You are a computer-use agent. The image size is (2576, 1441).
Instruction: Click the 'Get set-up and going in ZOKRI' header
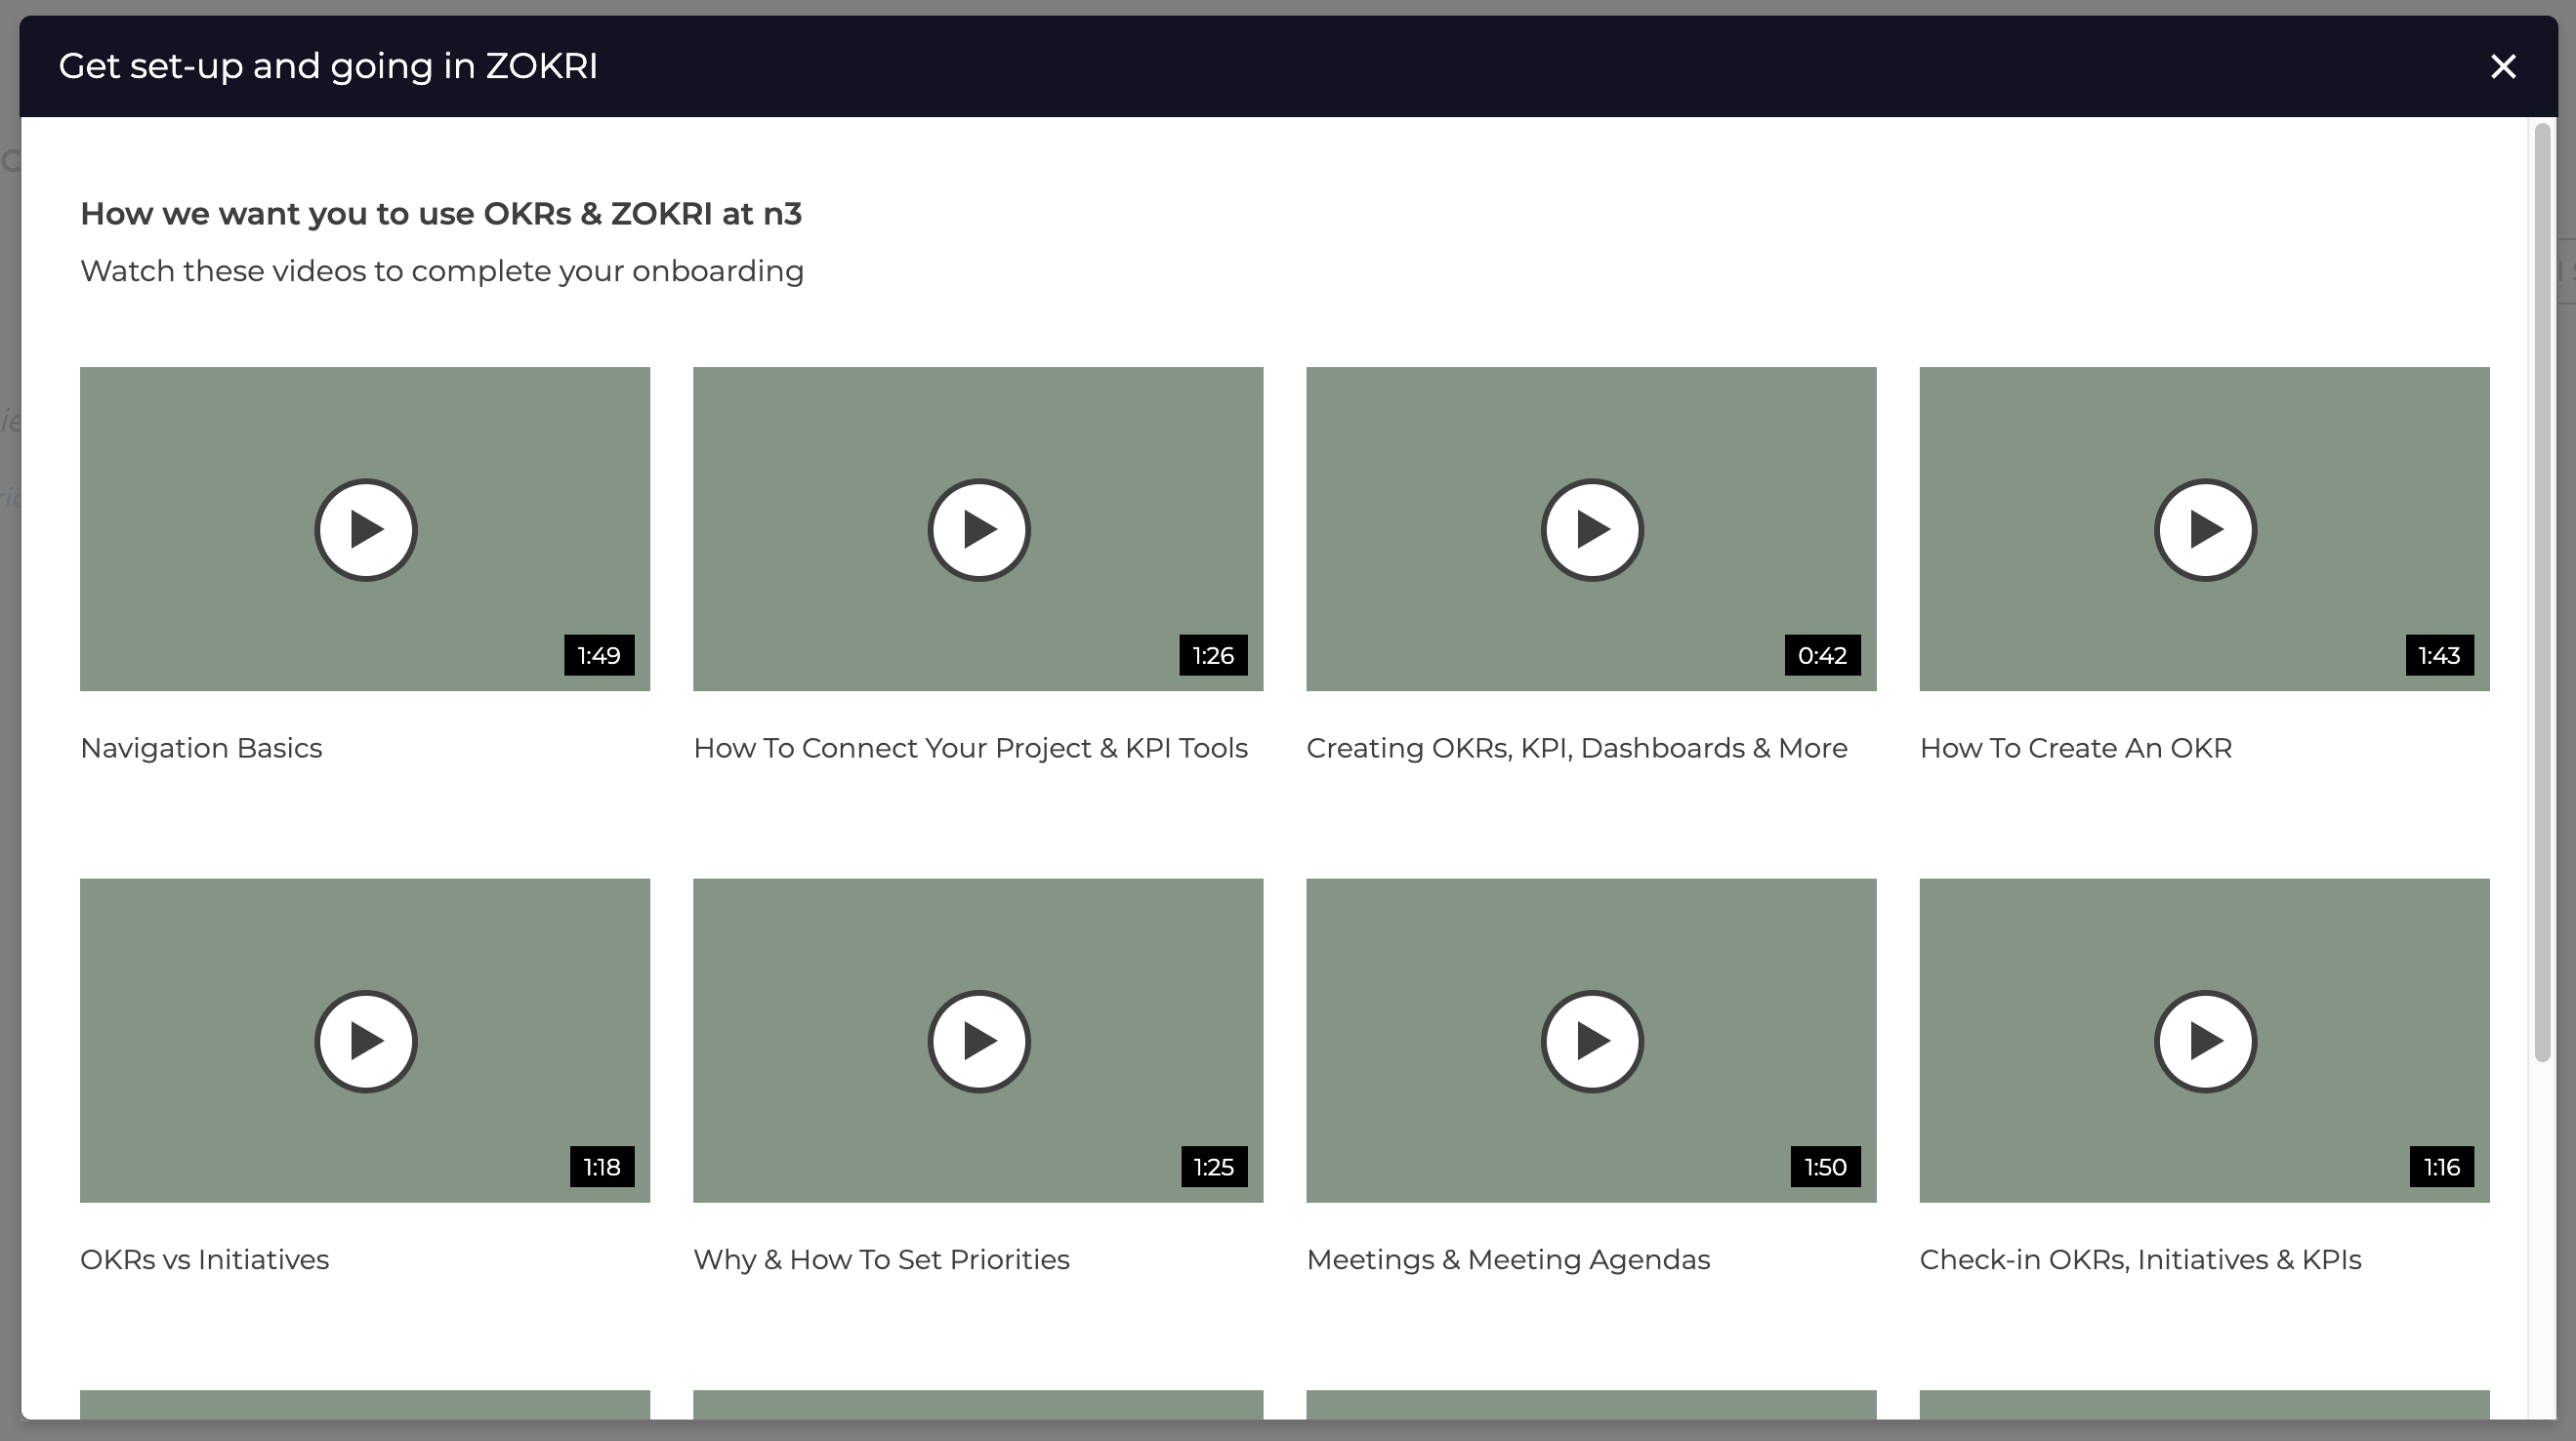[x=328, y=66]
